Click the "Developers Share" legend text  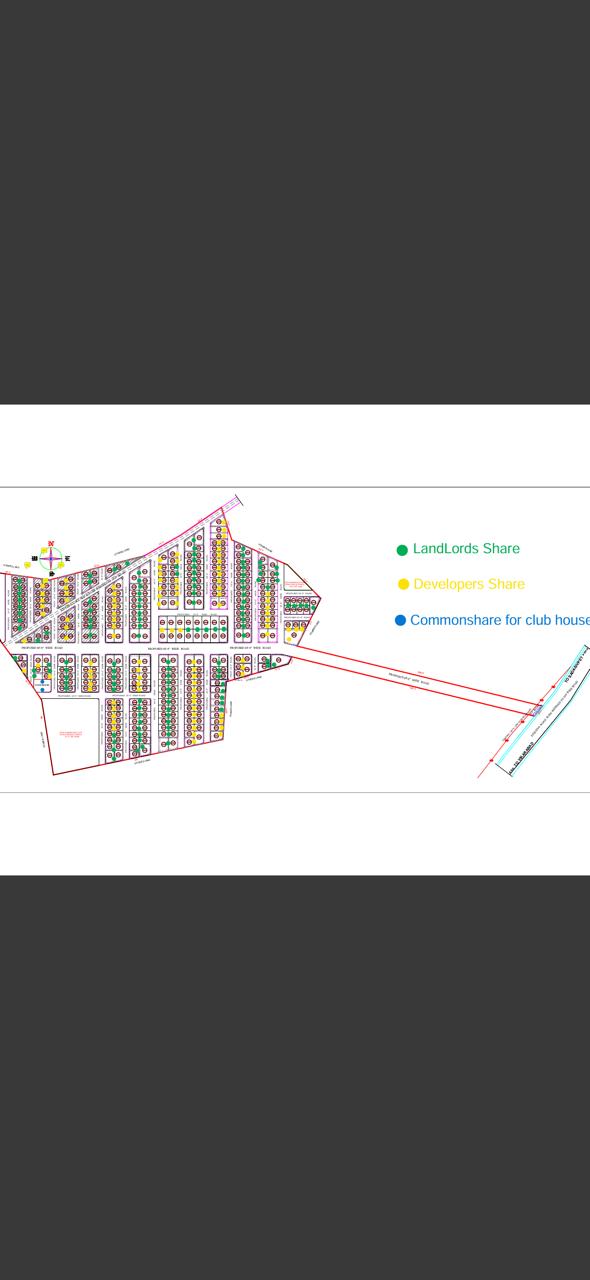pyautogui.click(x=468, y=584)
